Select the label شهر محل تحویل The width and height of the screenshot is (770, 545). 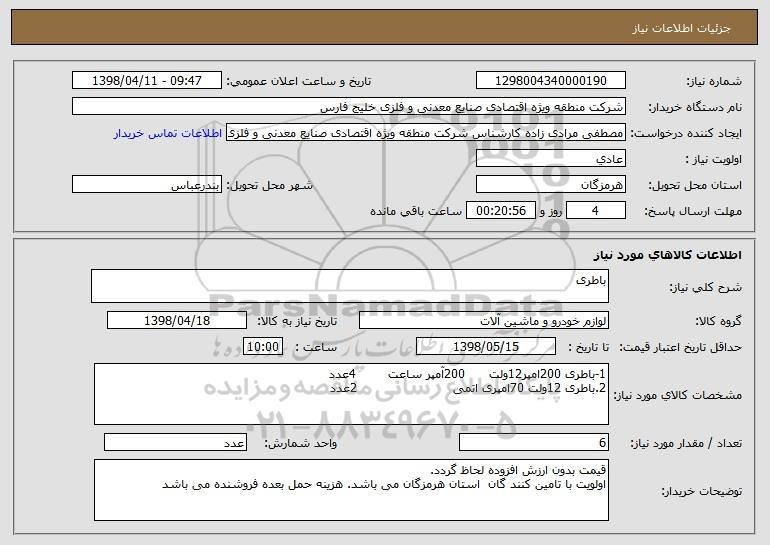[x=269, y=185]
